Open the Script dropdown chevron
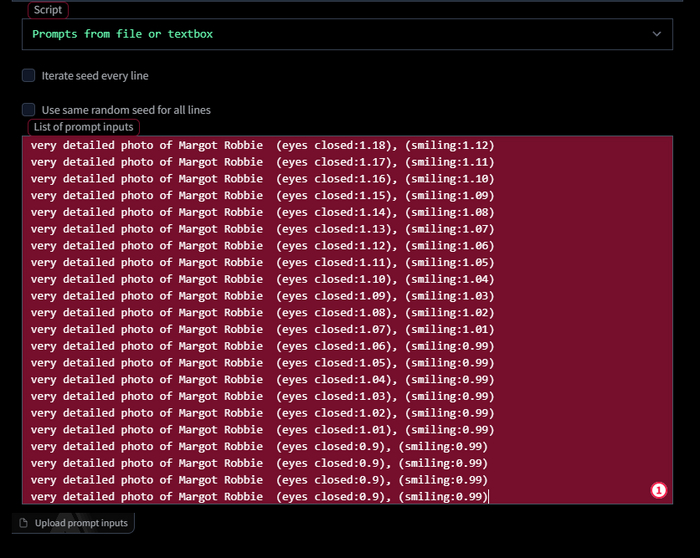The width and height of the screenshot is (700, 558). pos(657,34)
